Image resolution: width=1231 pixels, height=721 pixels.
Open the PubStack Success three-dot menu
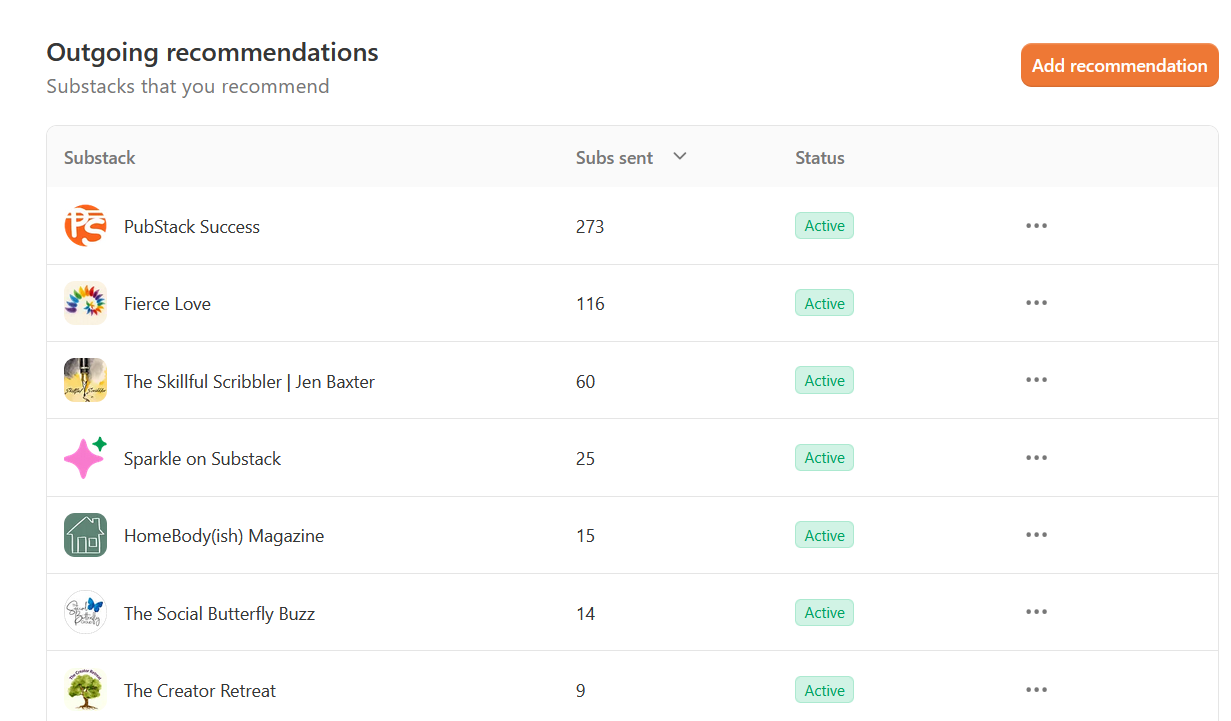tap(1036, 226)
